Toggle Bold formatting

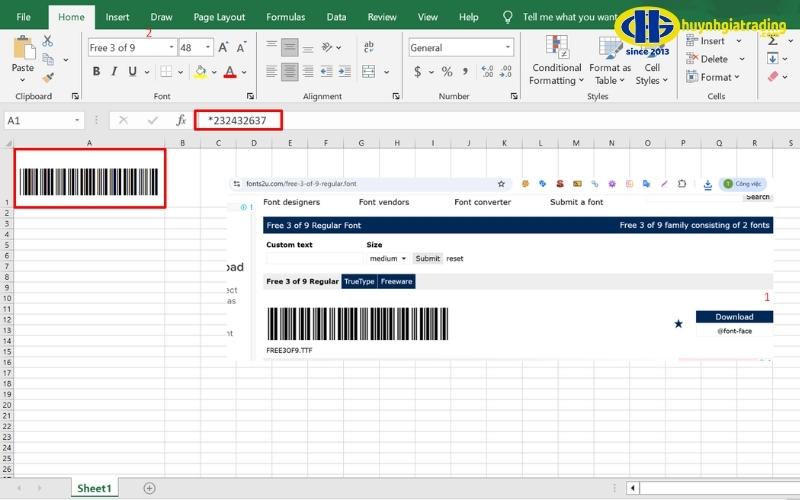pos(96,71)
